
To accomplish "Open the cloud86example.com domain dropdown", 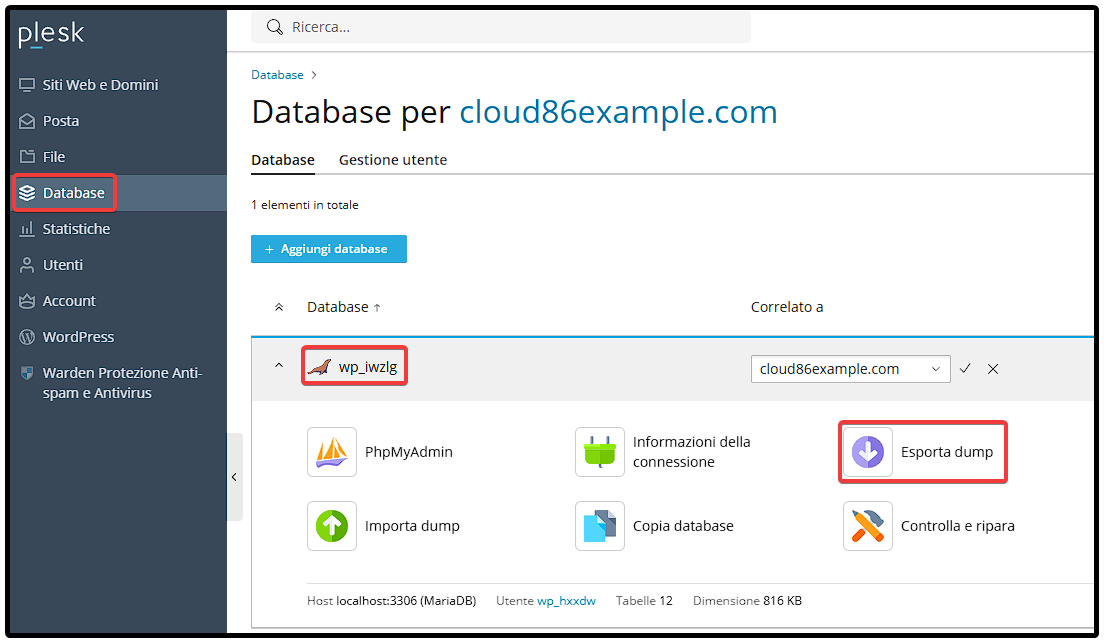I will (851, 369).
